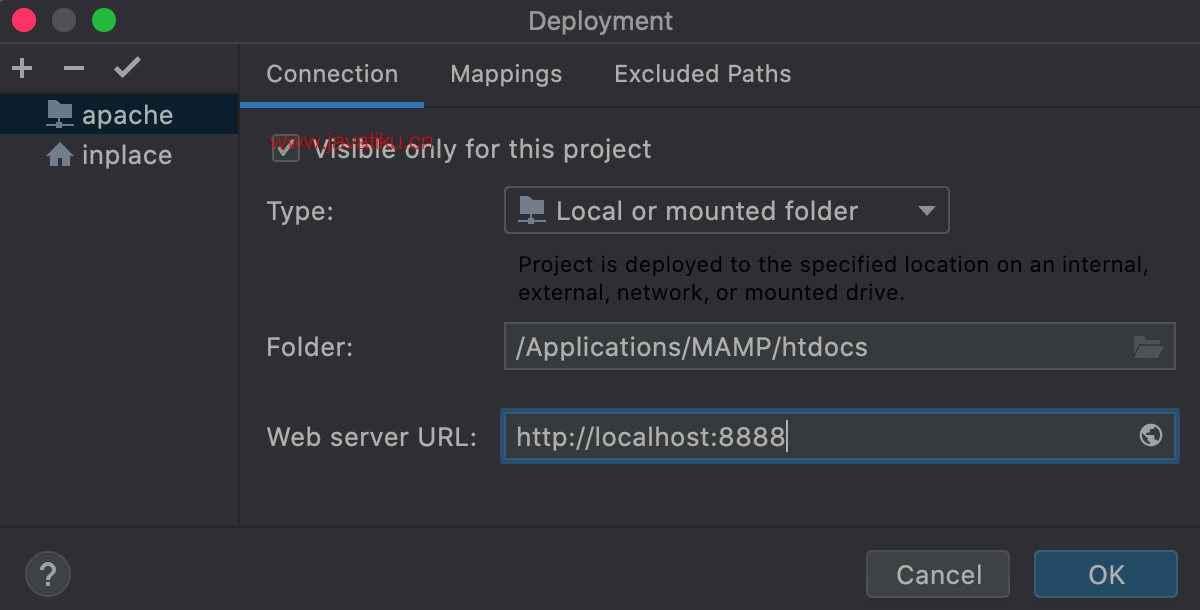1200x610 pixels.
Task: Click the green zoom window button
Action: pos(104,20)
